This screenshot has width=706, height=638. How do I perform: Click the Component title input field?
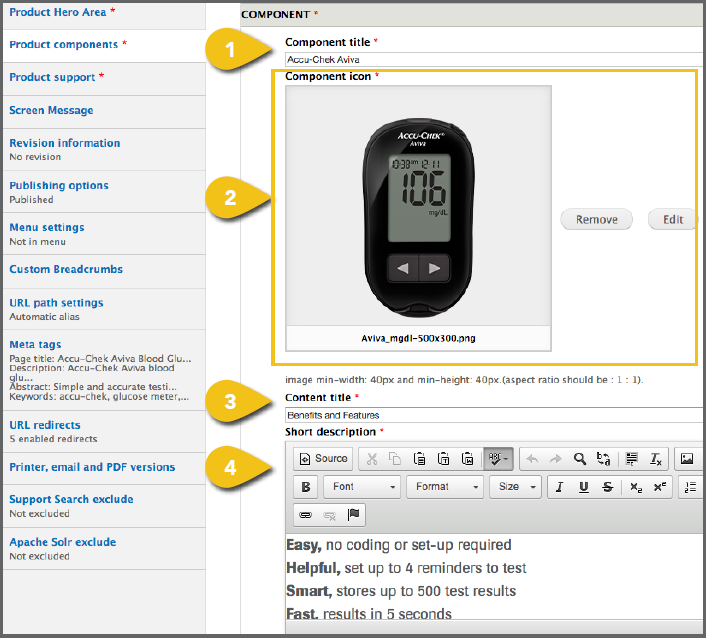(x=494, y=59)
